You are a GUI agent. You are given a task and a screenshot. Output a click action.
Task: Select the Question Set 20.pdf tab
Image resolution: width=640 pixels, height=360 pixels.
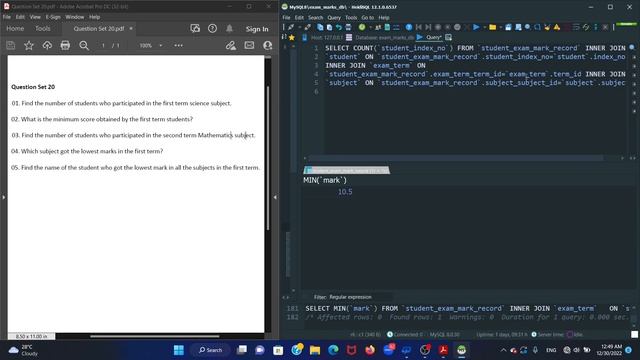click(98, 29)
